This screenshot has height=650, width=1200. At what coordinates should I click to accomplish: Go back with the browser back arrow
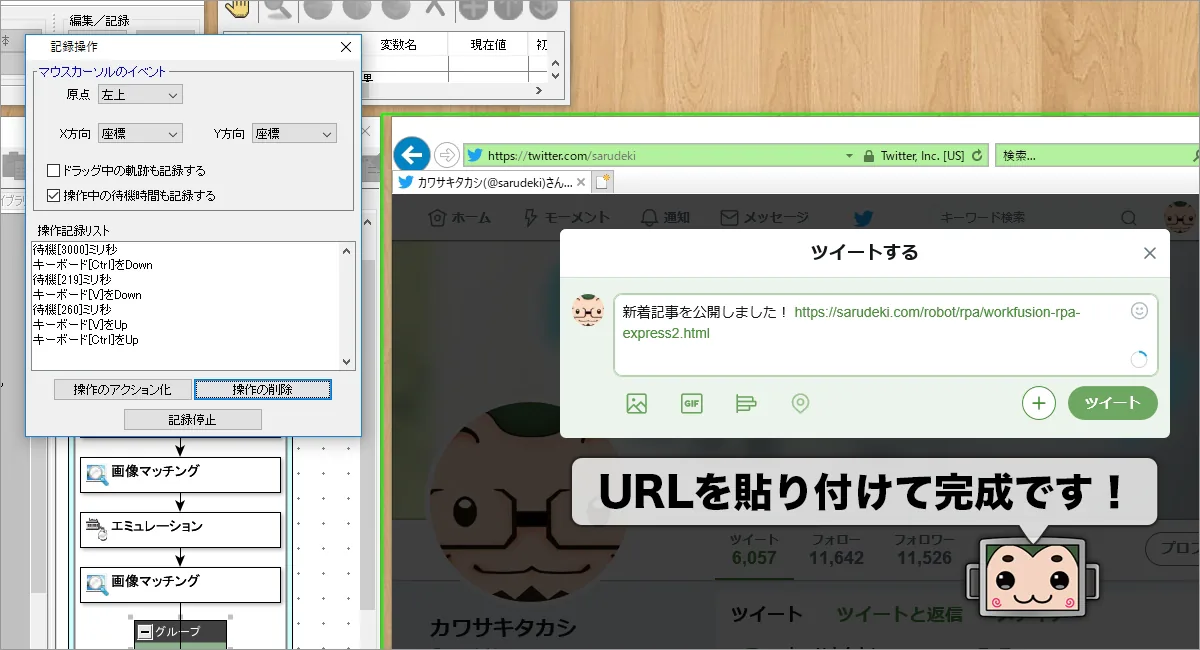pos(411,155)
